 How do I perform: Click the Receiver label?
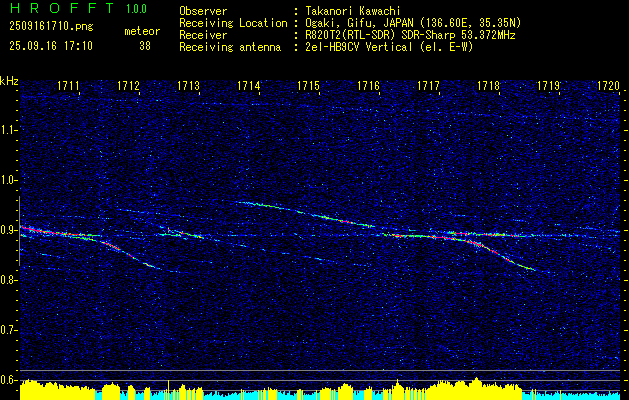pos(203,35)
